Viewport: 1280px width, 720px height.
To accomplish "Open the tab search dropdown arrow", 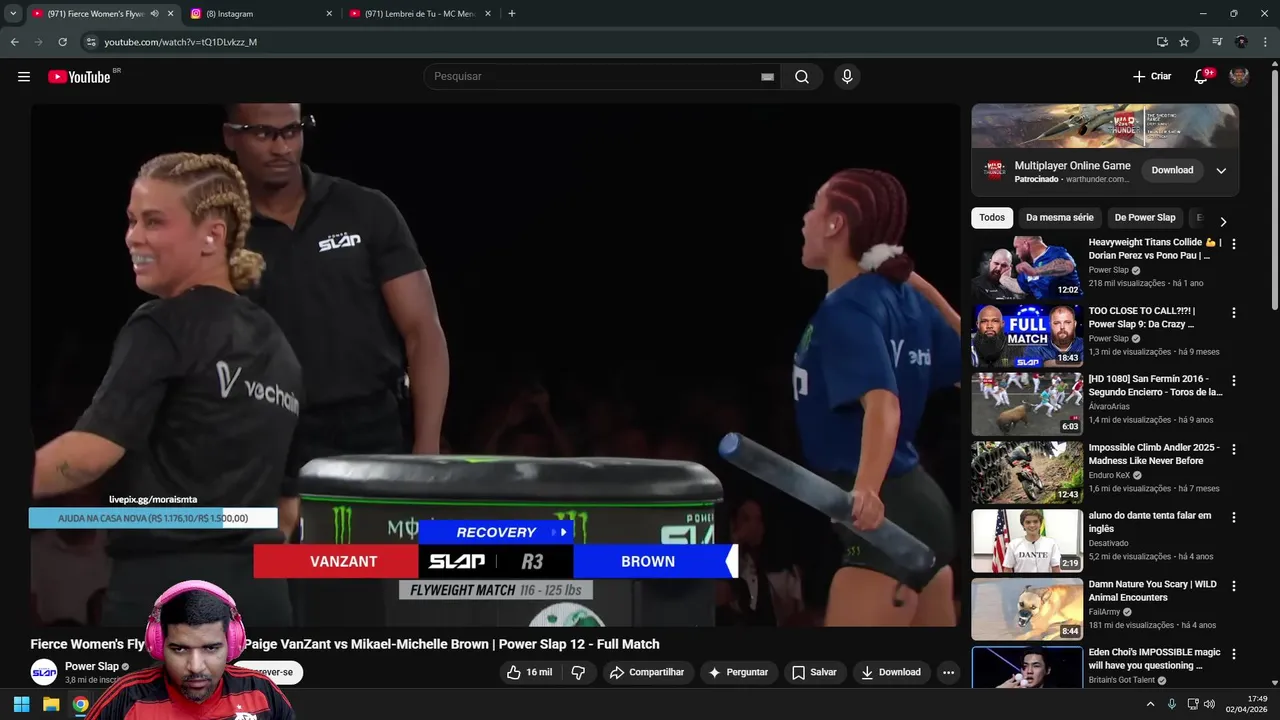I will pyautogui.click(x=13, y=14).
